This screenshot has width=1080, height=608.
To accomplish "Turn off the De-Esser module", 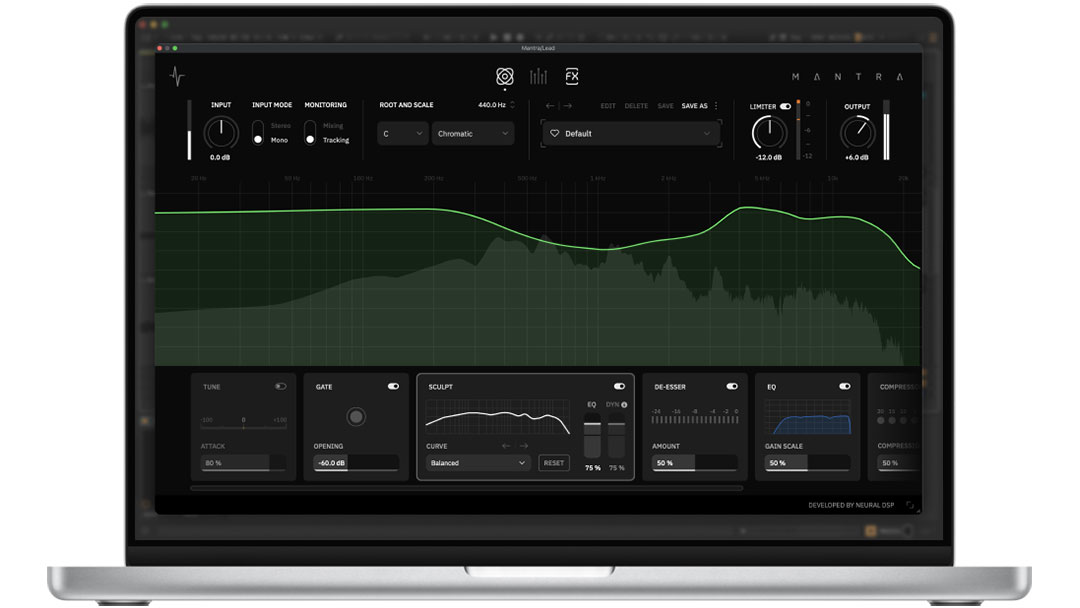I will pos(731,387).
